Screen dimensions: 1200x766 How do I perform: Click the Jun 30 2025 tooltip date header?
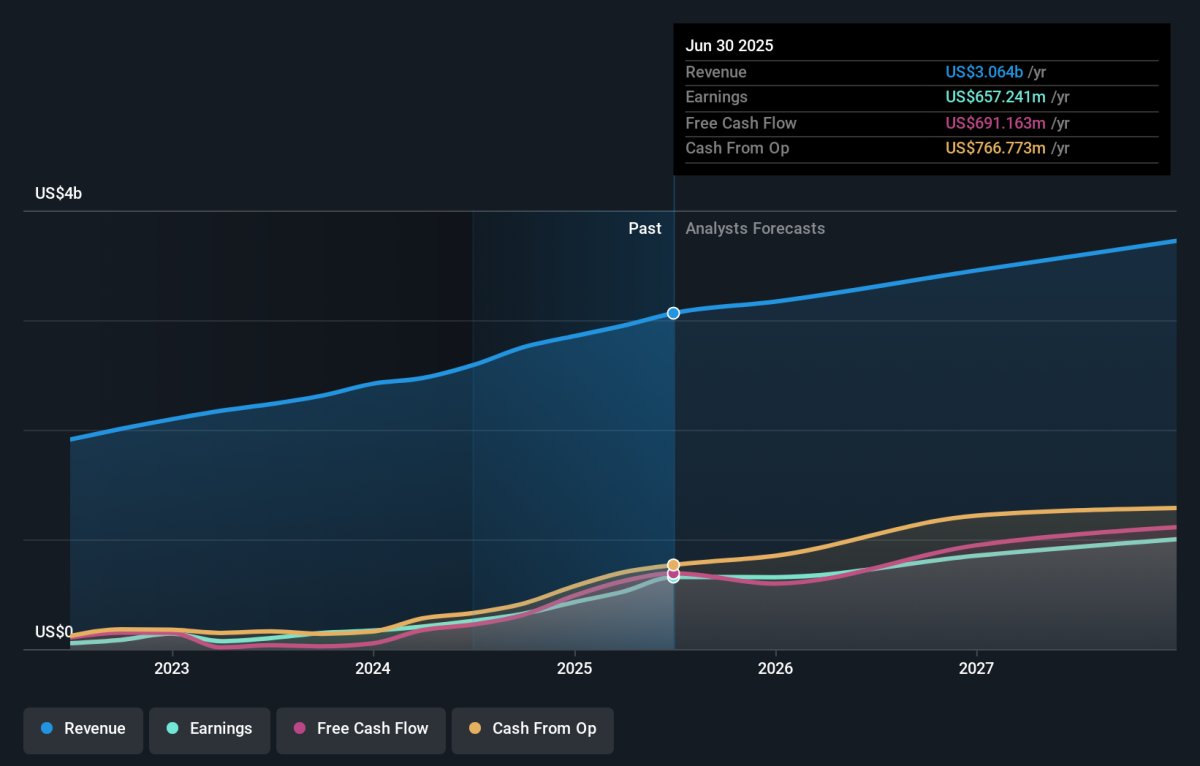point(729,46)
